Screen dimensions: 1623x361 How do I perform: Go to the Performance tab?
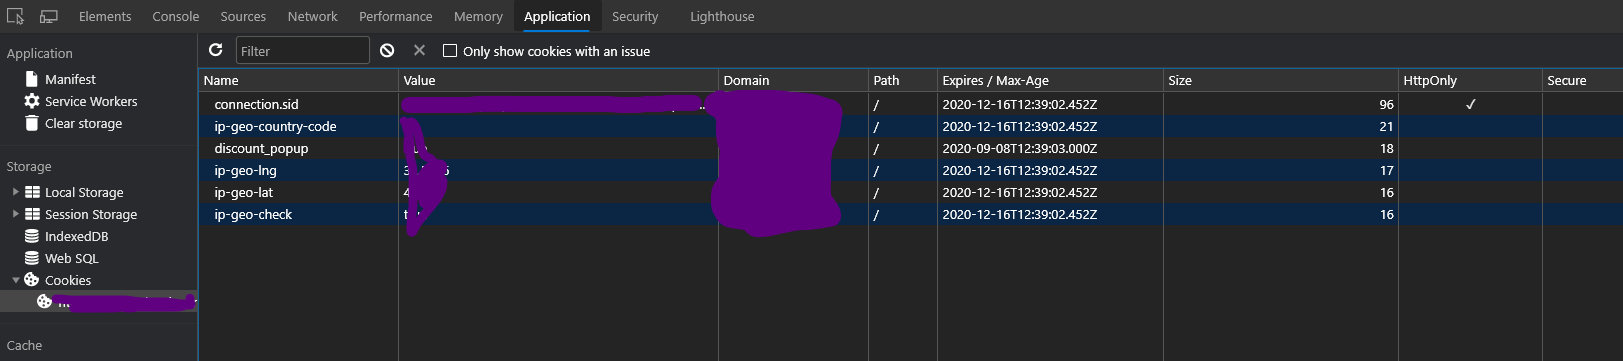pos(396,16)
